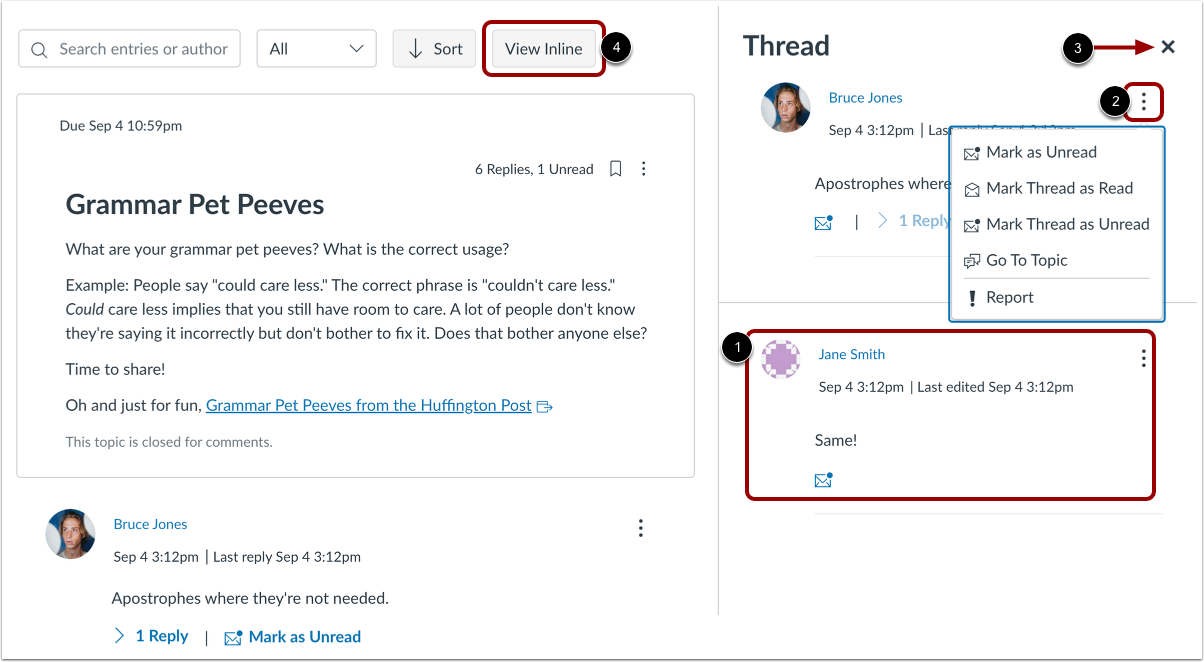
Task: Click inside the Search entries or author field
Action: (x=140, y=48)
